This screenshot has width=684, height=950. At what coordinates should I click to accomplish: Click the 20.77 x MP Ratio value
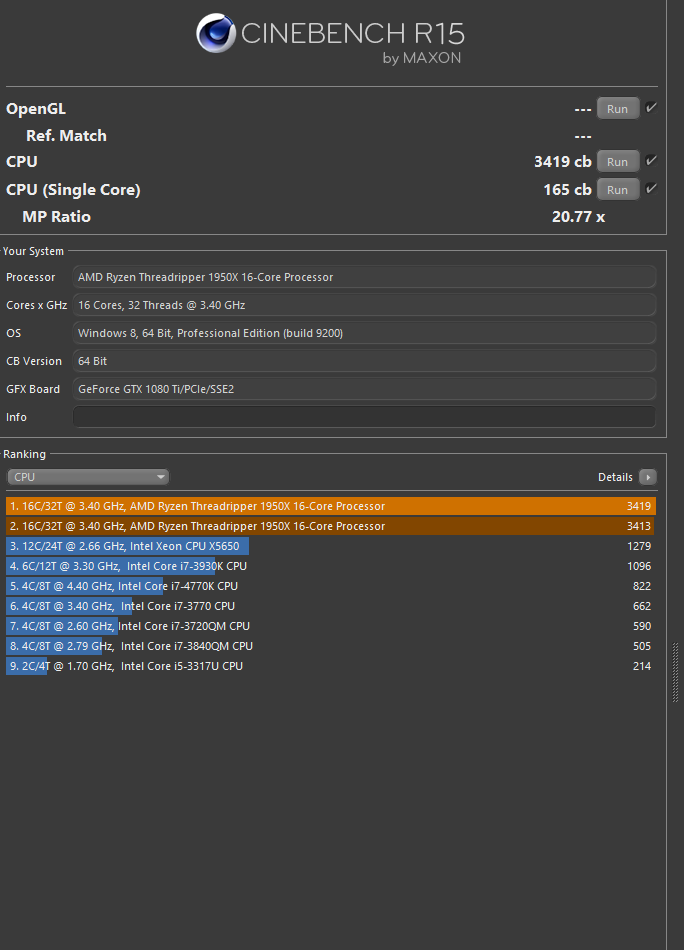tap(578, 217)
